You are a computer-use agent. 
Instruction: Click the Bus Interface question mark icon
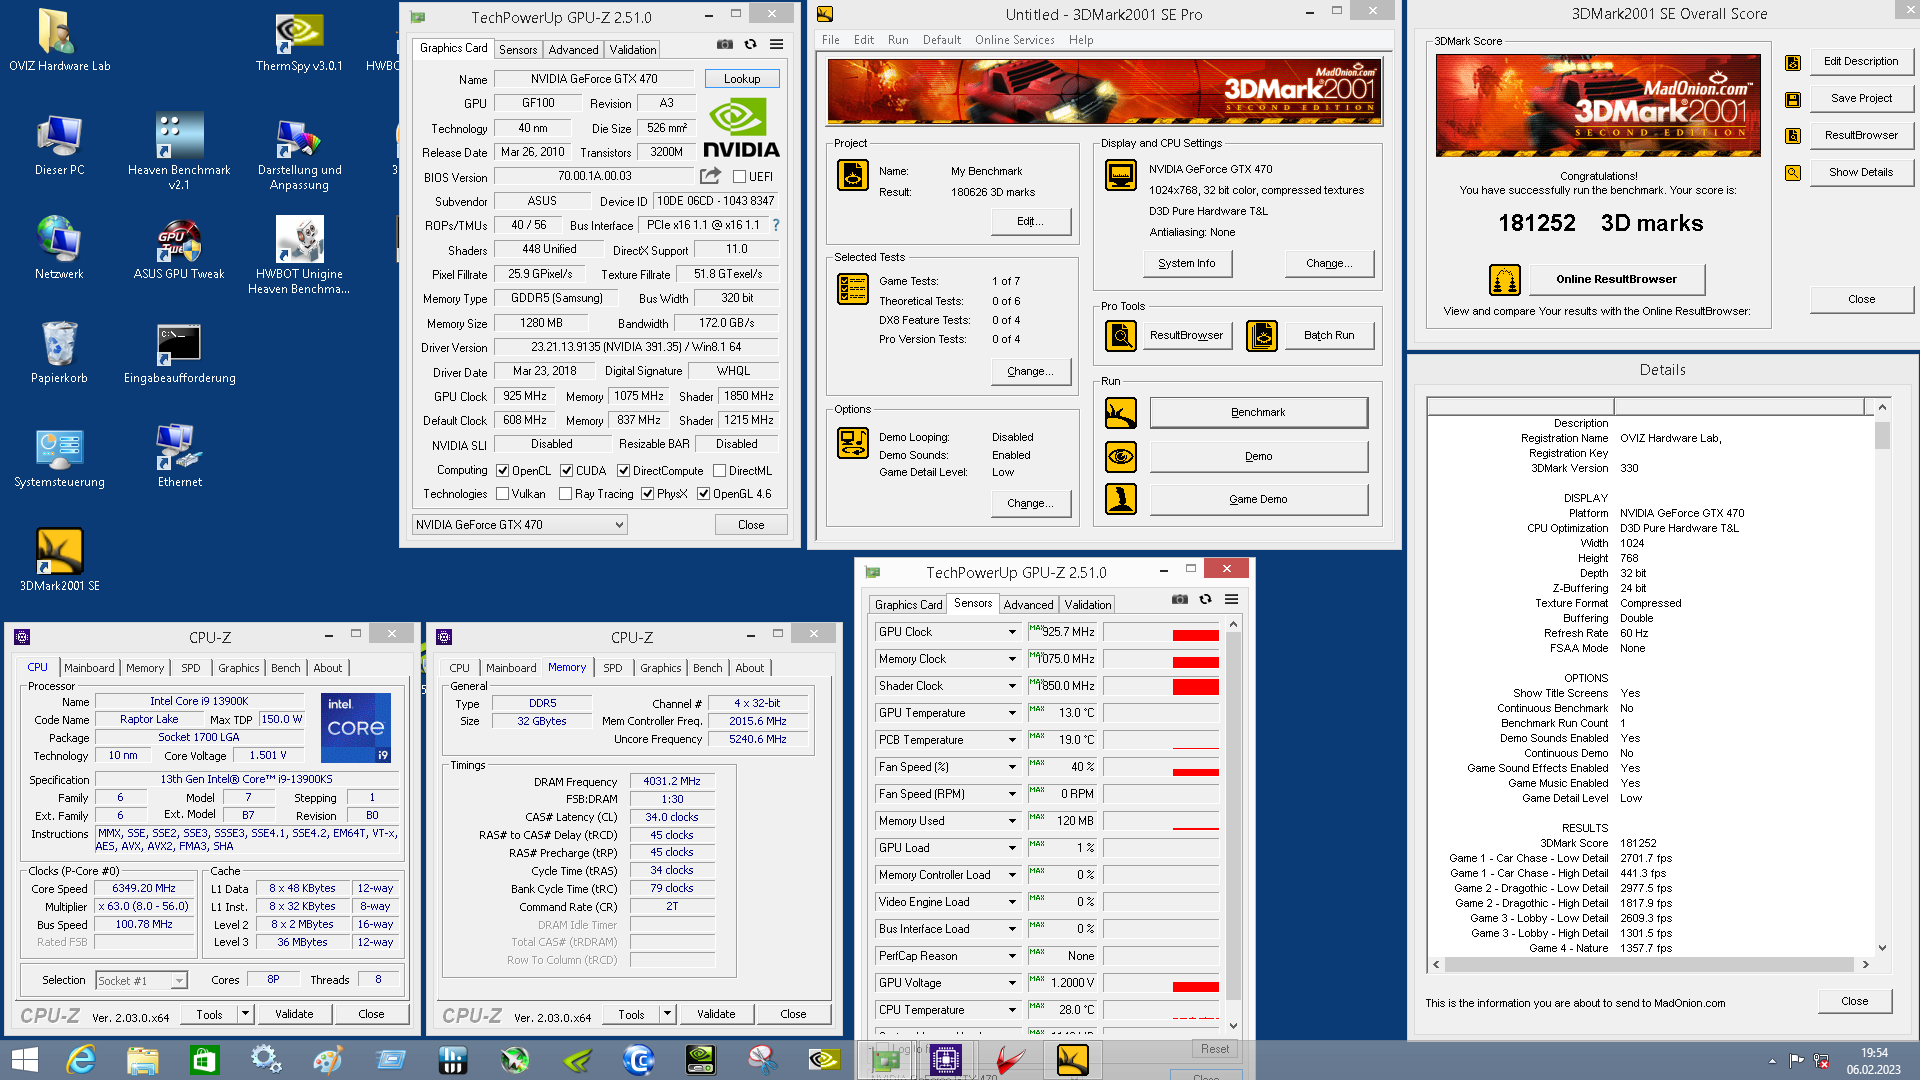(x=776, y=225)
